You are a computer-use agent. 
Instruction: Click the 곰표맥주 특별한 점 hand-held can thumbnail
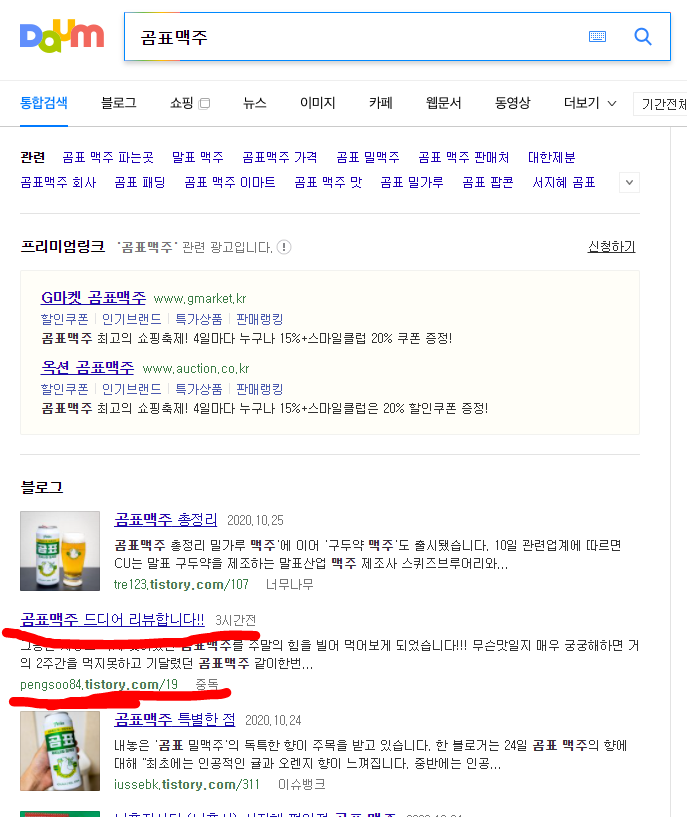[x=60, y=751]
